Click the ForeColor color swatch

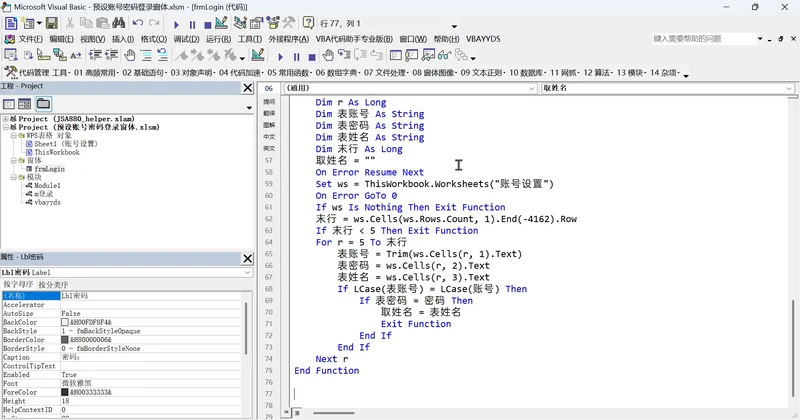tap(65, 392)
